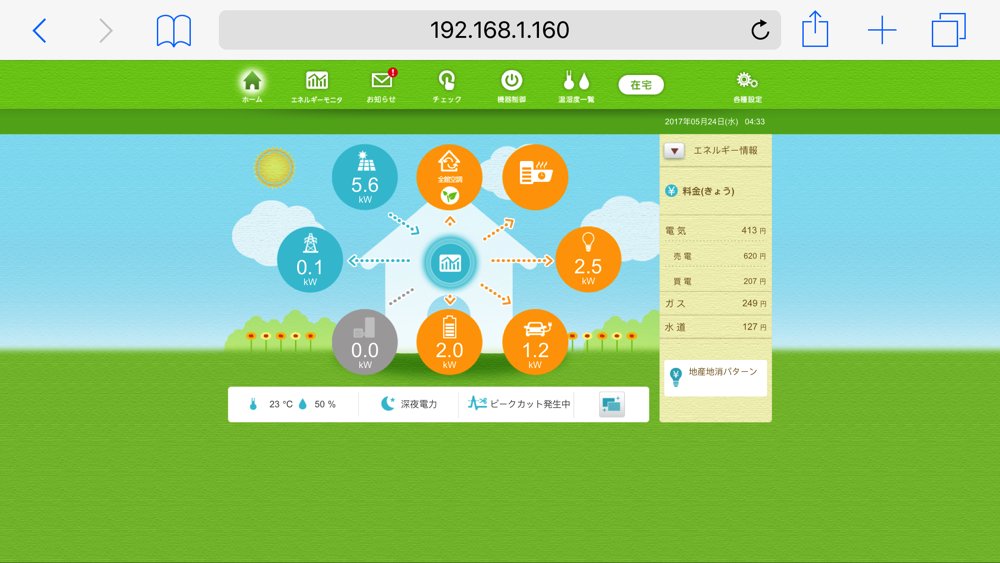
Task: Collapse the エネルギー情報 panel arrow
Action: click(674, 150)
